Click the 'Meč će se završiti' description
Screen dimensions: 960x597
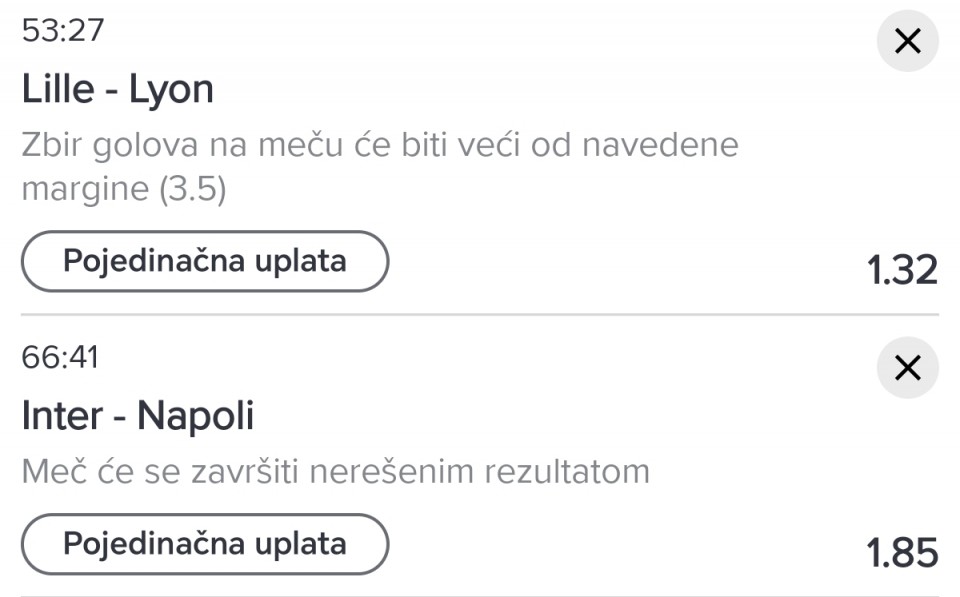tap(336, 471)
